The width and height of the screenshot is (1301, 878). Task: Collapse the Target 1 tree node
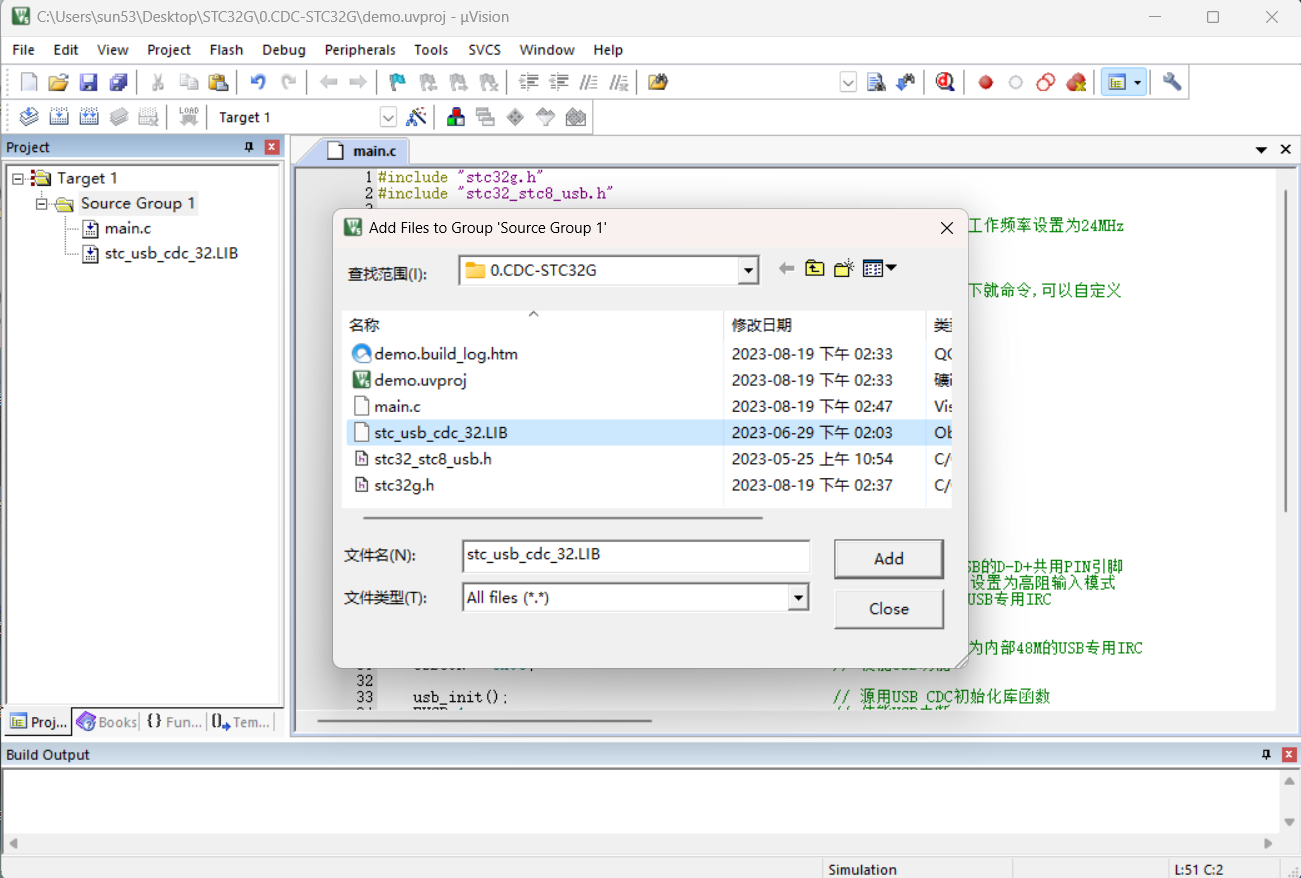pos(18,178)
